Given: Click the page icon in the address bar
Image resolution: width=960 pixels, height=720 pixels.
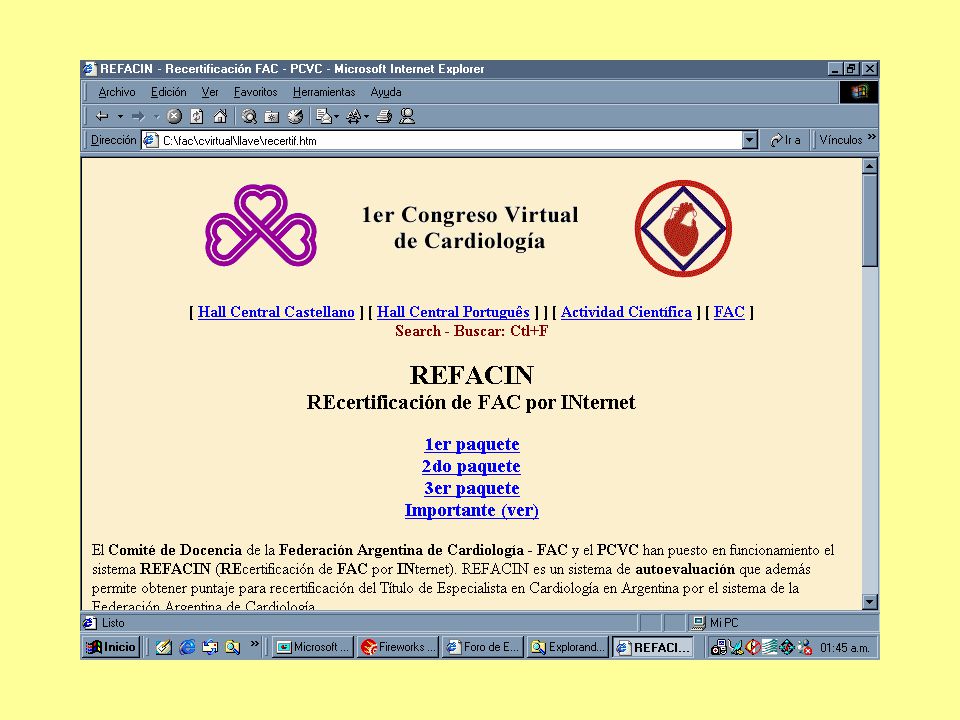Looking at the screenshot, I should click(151, 140).
